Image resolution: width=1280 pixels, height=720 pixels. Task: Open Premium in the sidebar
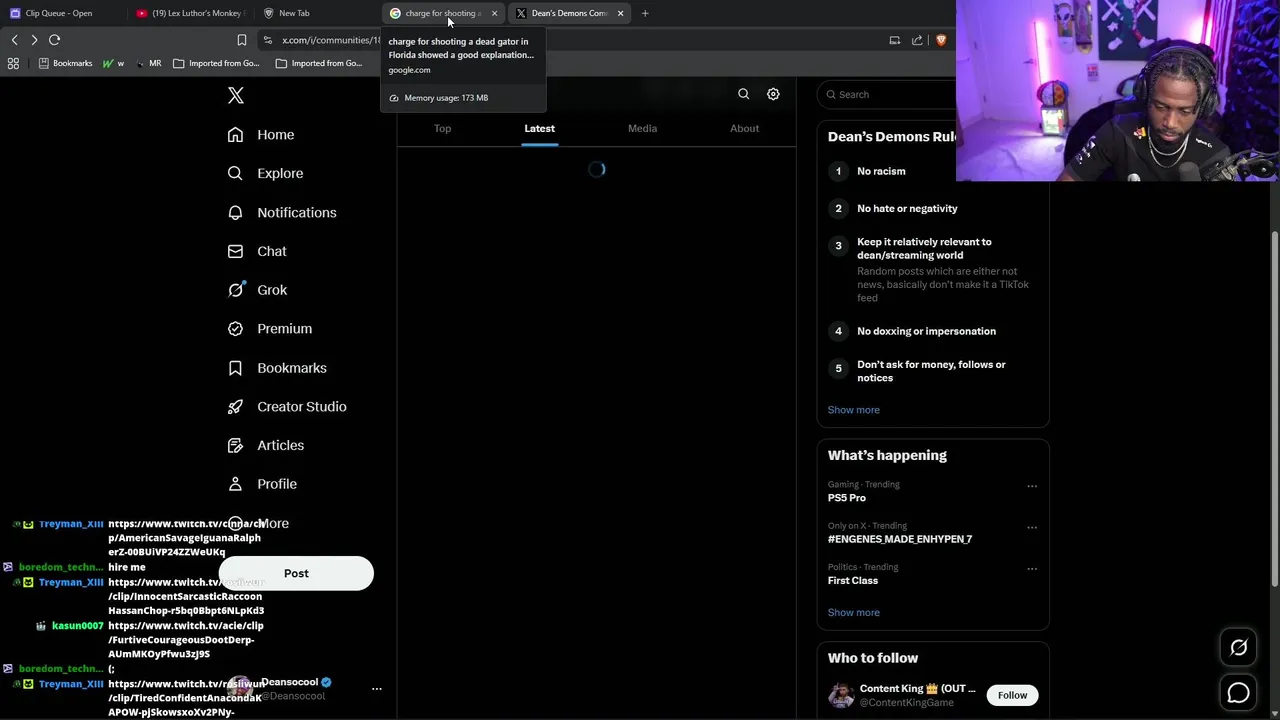(x=270, y=329)
